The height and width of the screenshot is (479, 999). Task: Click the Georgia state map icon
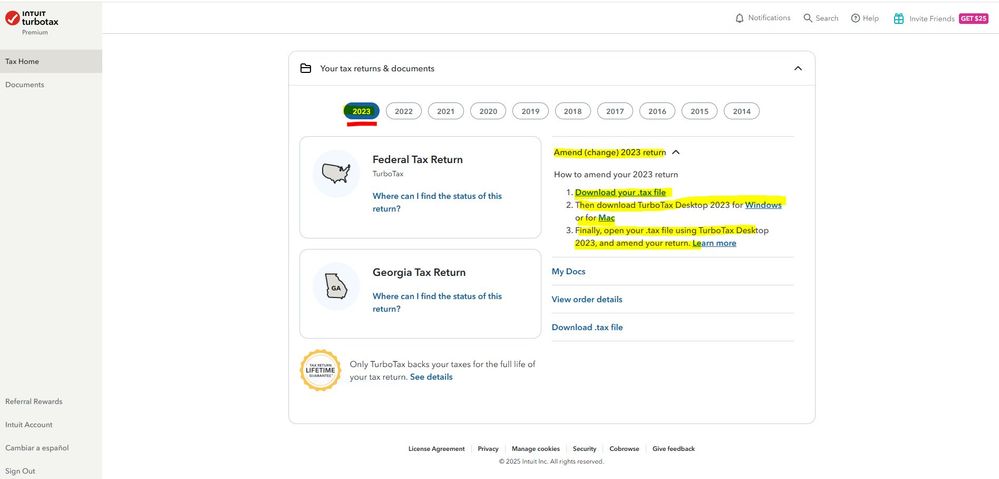point(336,287)
